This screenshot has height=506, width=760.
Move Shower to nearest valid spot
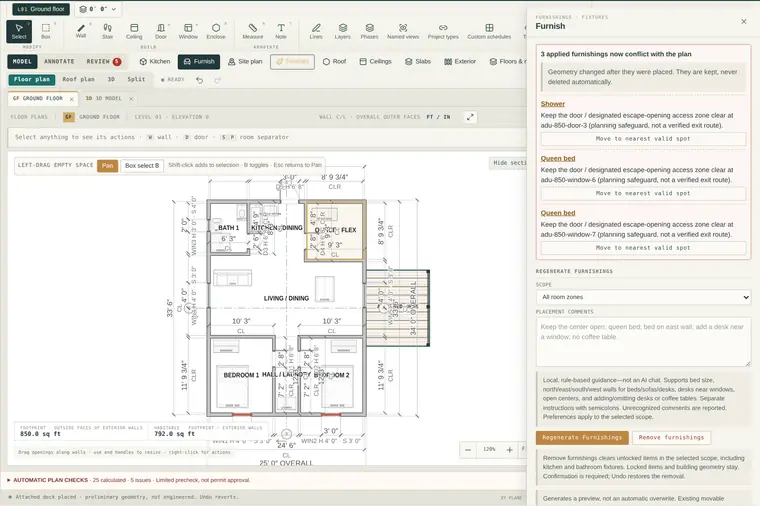pyautogui.click(x=643, y=139)
